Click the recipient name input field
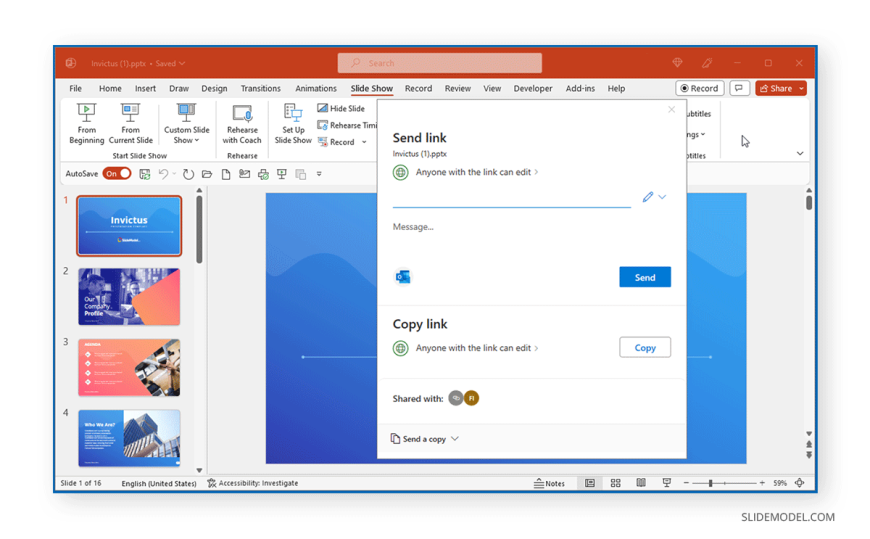This screenshot has width=870, height=539. point(512,198)
